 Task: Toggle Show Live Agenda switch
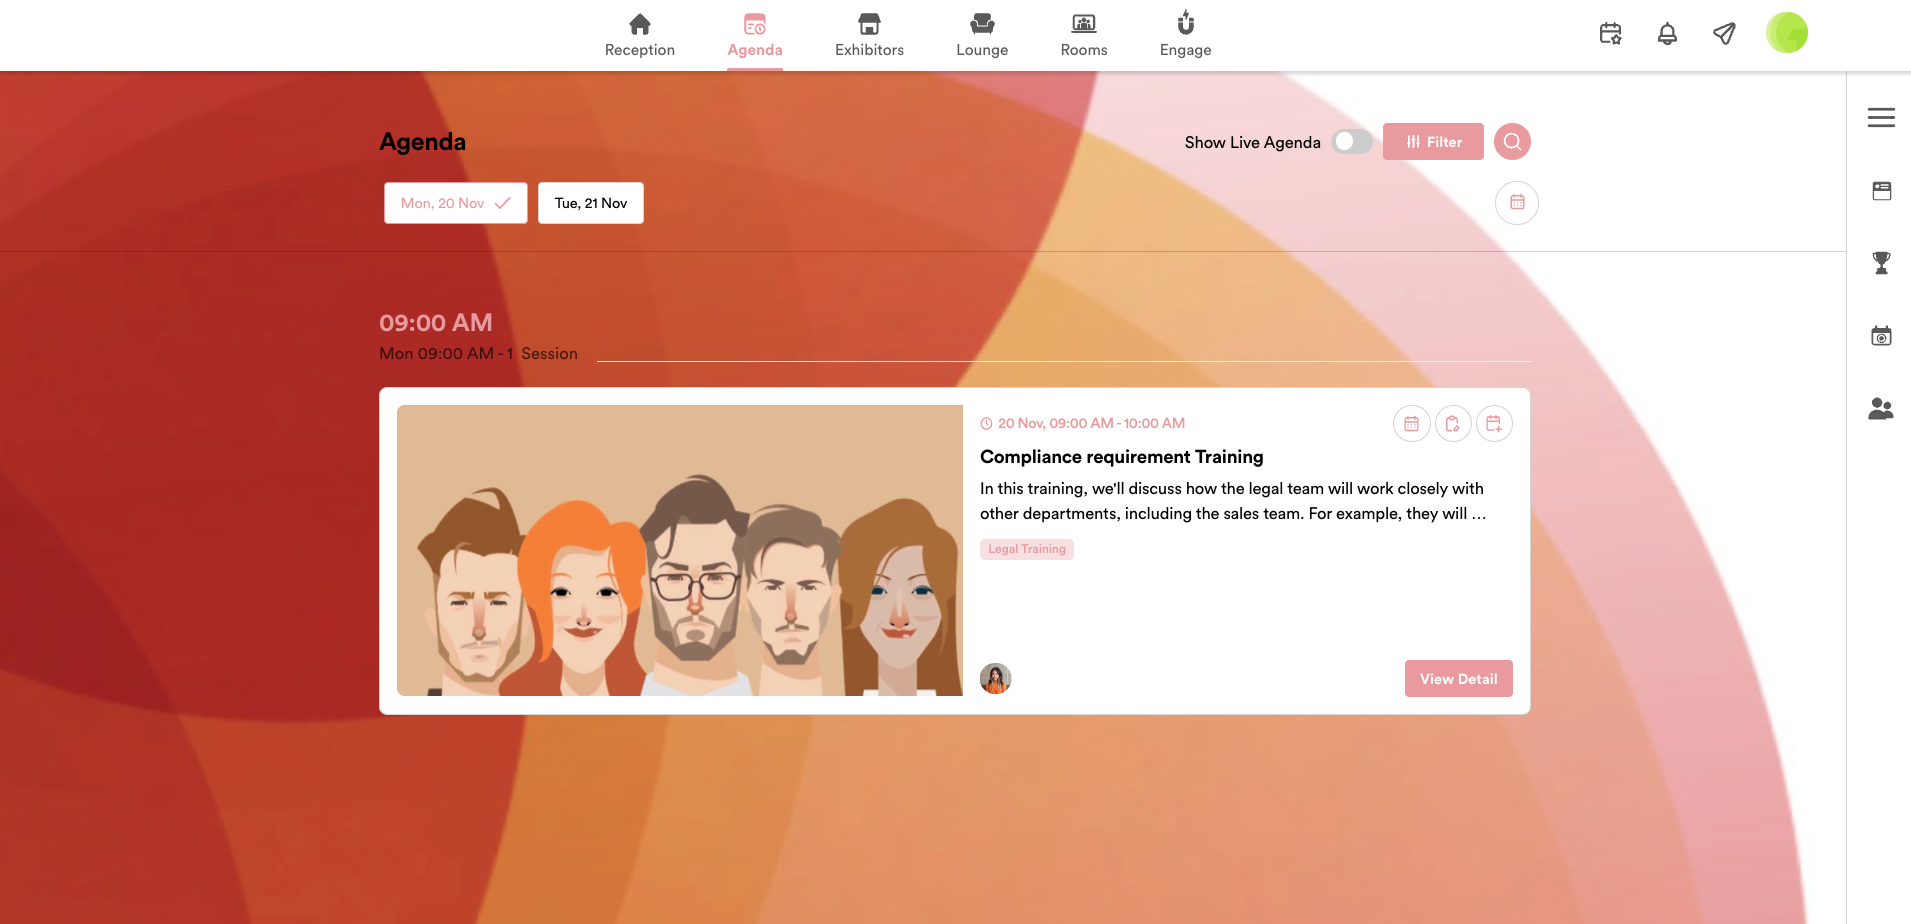pyautogui.click(x=1352, y=142)
